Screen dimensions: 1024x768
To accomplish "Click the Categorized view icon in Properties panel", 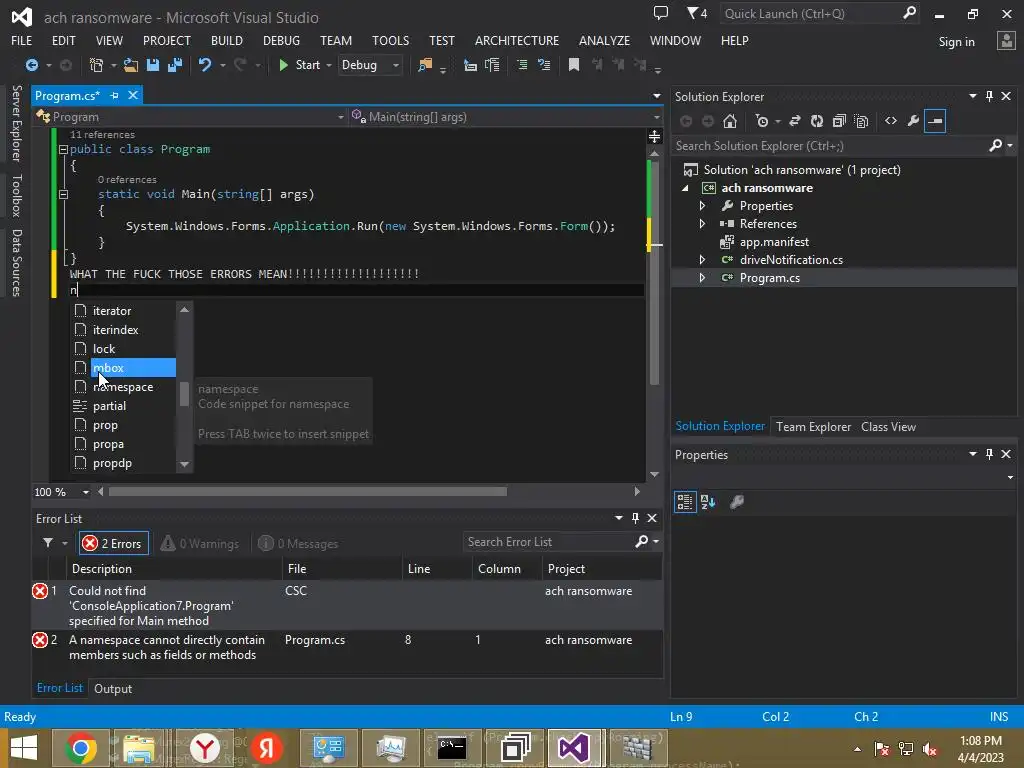I will click(x=684, y=502).
